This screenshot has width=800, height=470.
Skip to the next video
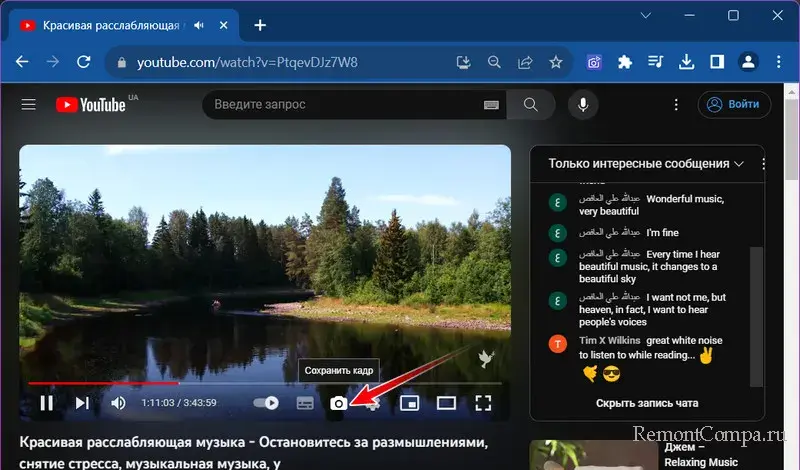[82, 403]
